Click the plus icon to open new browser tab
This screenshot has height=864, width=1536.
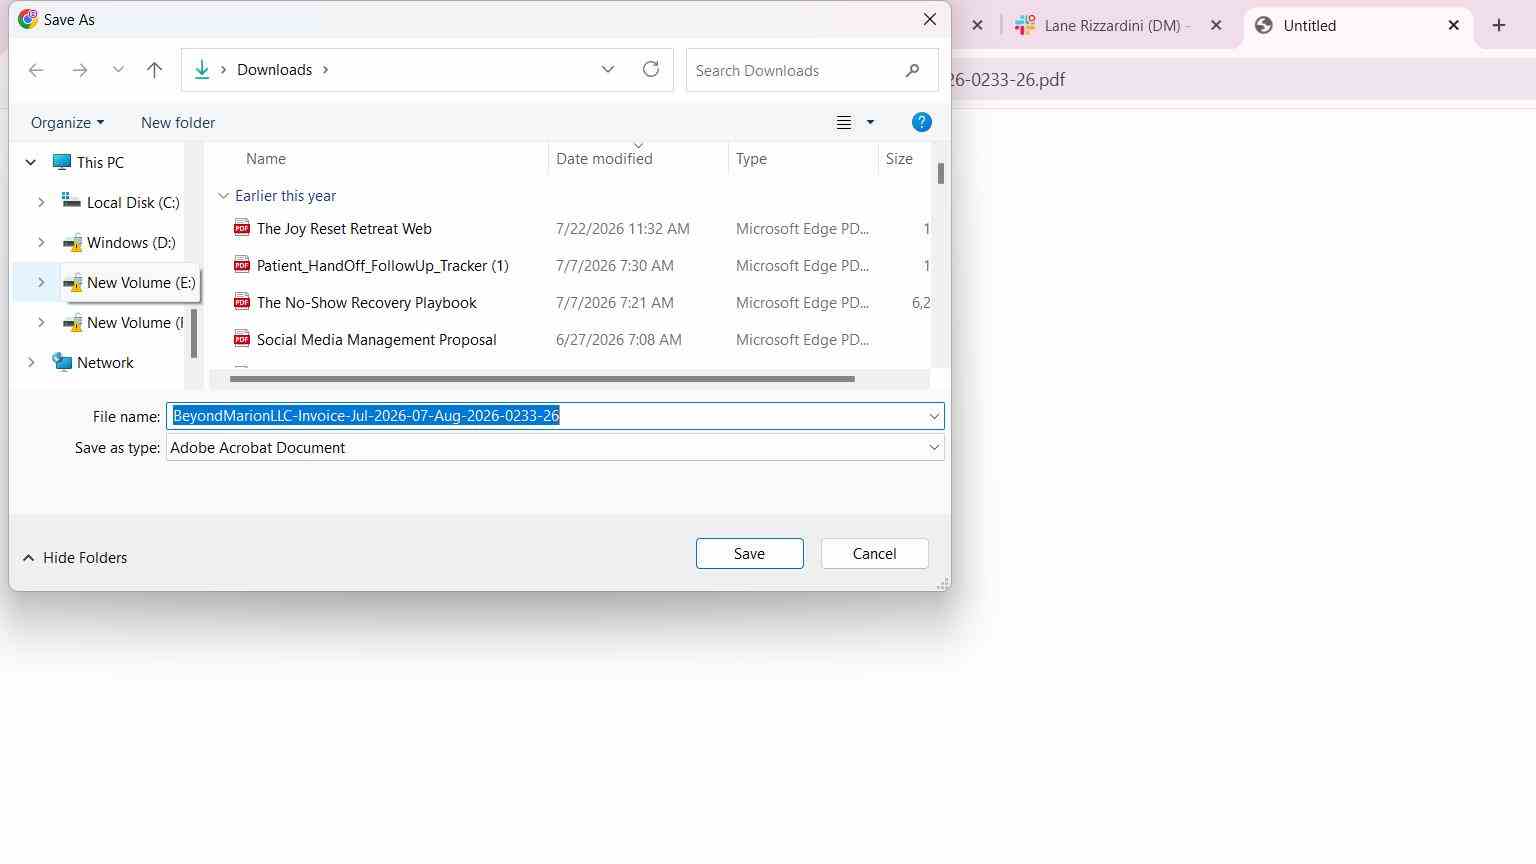[x=1498, y=26]
